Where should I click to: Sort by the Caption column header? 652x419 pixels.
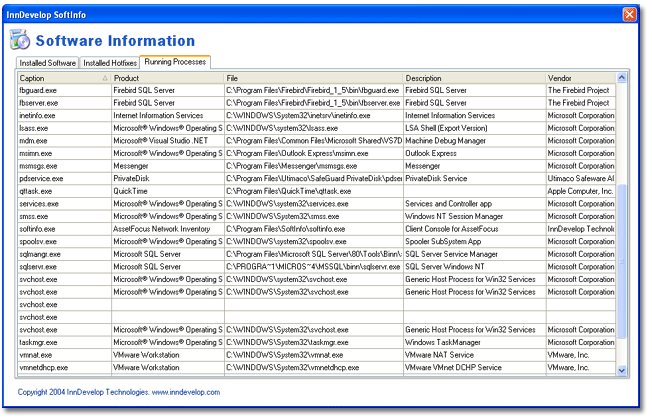point(64,78)
